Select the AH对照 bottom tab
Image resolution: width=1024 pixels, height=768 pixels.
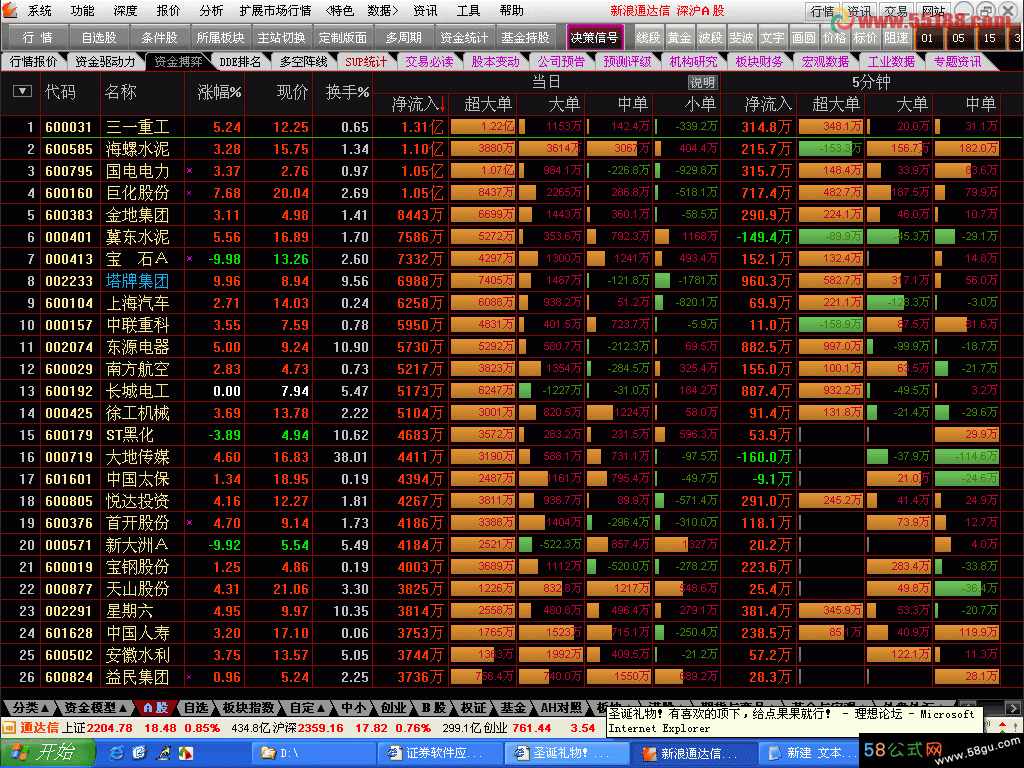[x=562, y=707]
